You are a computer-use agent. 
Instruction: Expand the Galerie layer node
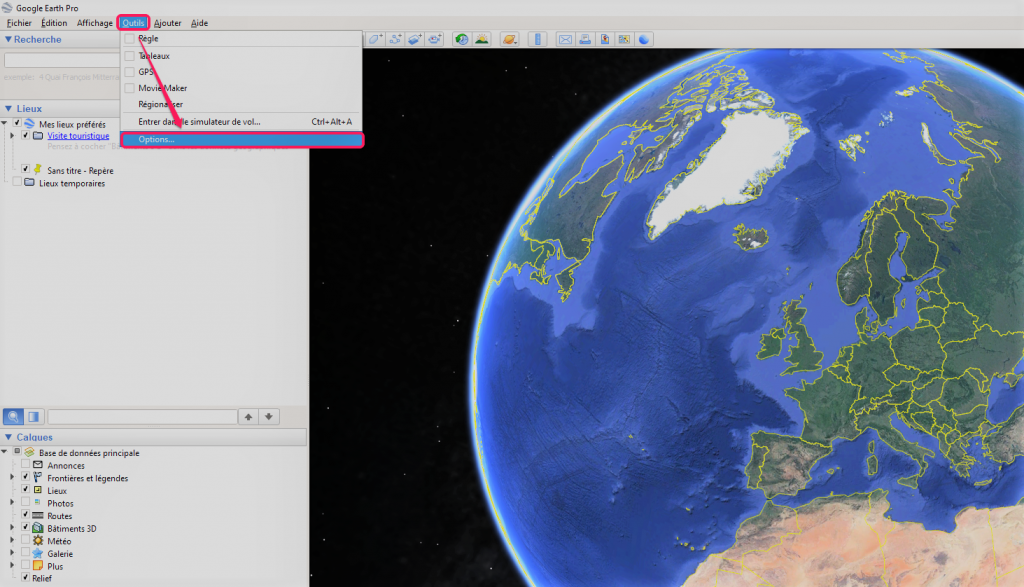[x=12, y=554]
